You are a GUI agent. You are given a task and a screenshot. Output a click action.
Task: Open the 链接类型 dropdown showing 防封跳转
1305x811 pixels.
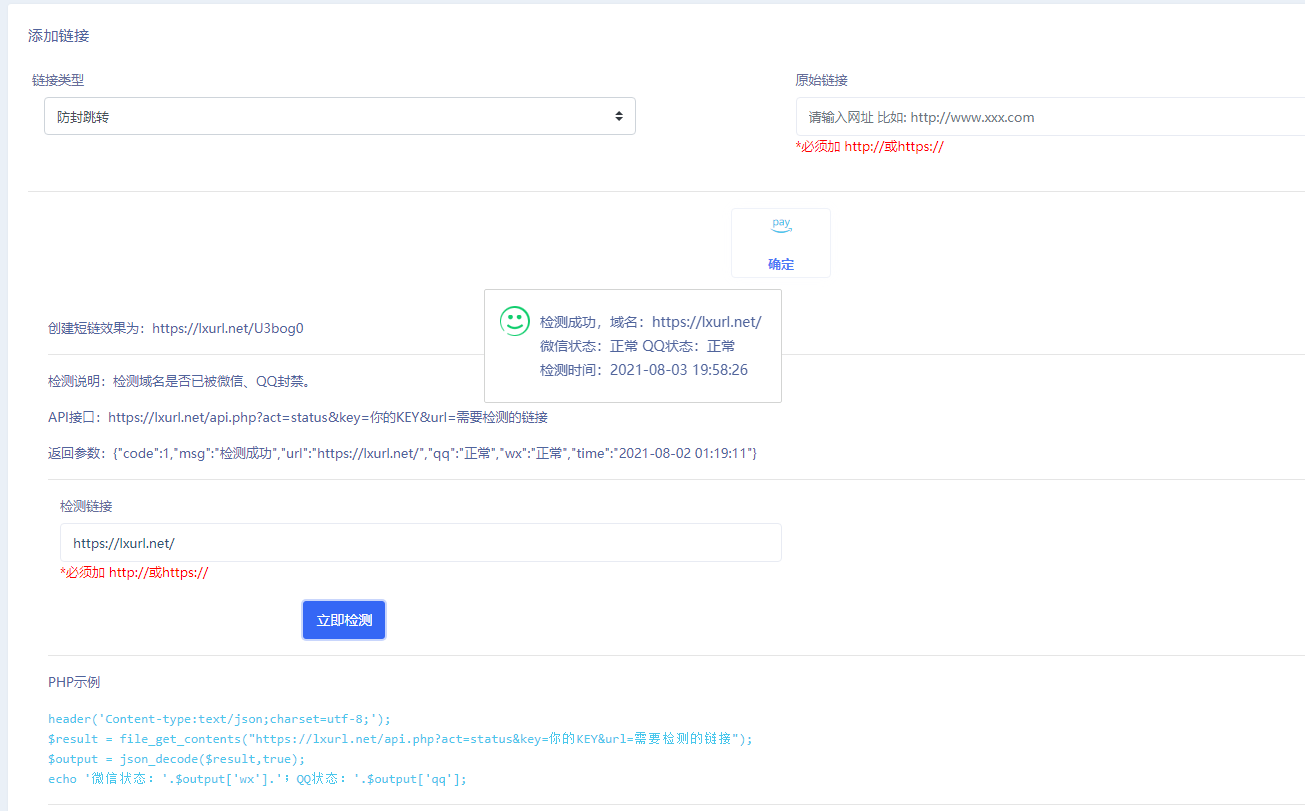pos(340,116)
